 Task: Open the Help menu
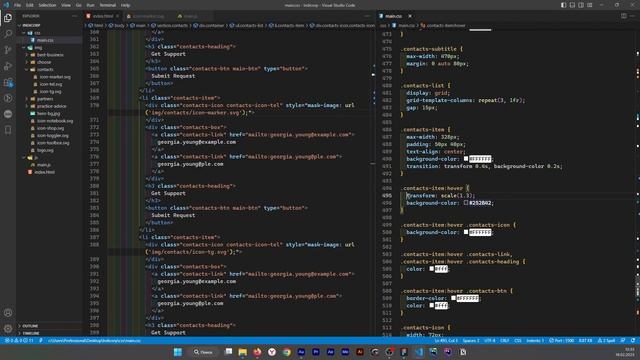(125, 5)
